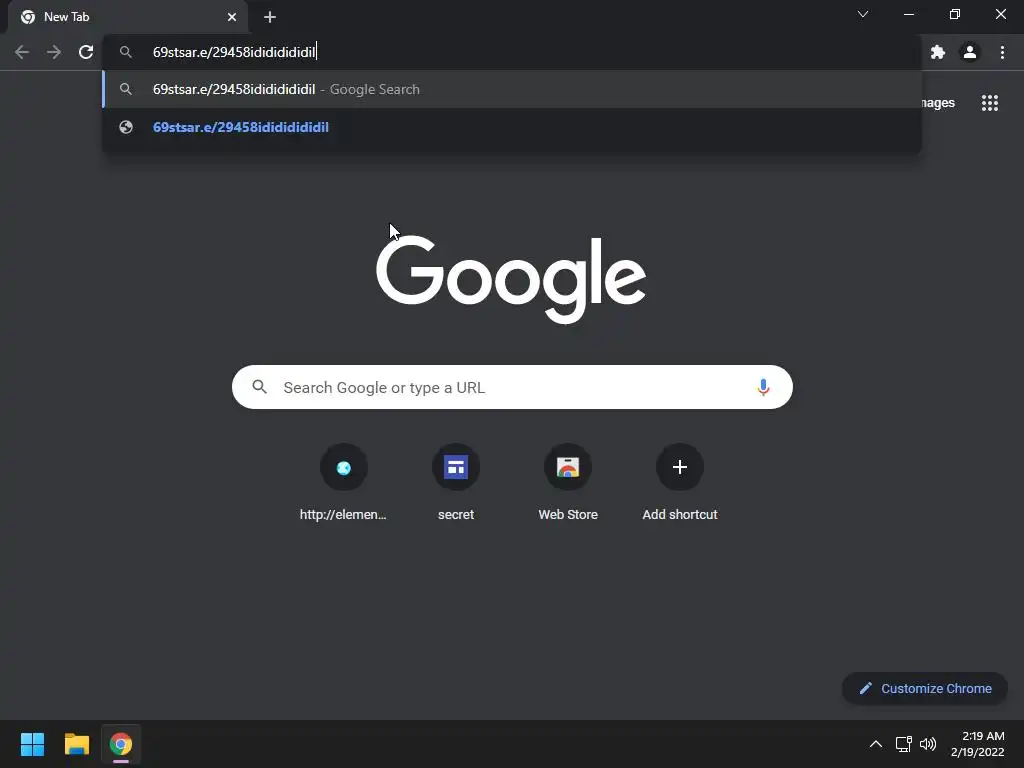Open the network status tray icon

coord(903,744)
